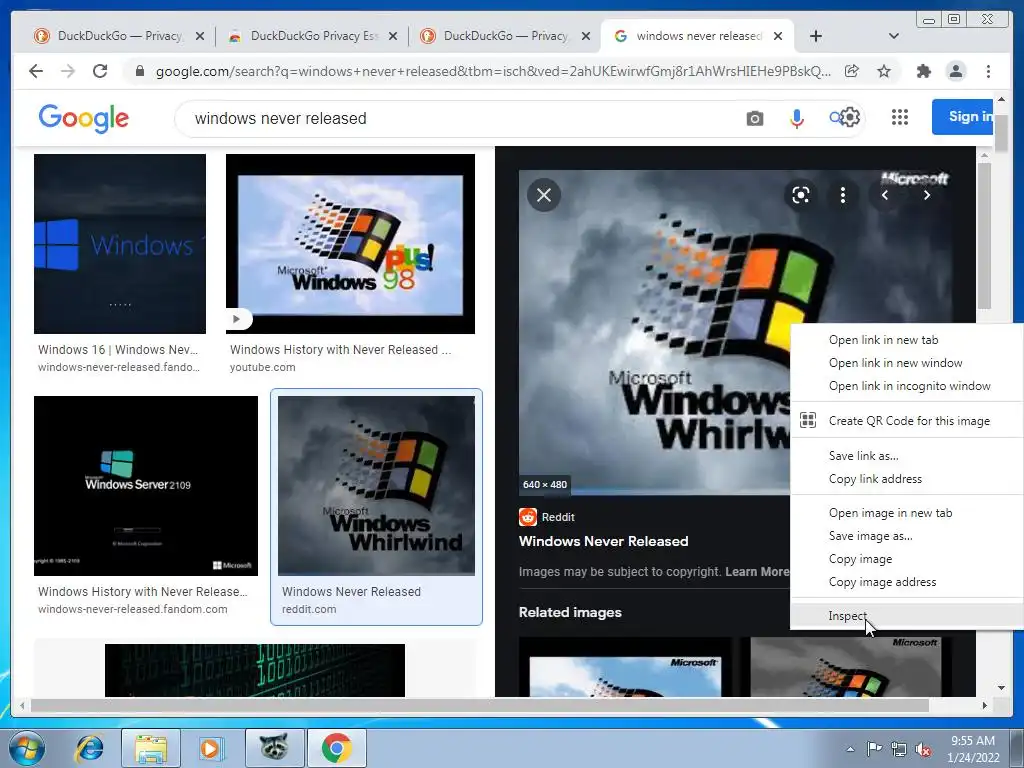Click the preview panel's scrollbar
Image resolution: width=1024 pixels, height=768 pixels.
[x=984, y=235]
